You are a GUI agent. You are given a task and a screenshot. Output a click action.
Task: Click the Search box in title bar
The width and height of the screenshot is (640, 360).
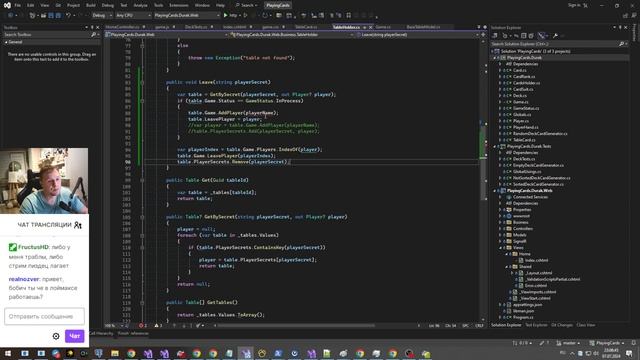[x=247, y=5]
